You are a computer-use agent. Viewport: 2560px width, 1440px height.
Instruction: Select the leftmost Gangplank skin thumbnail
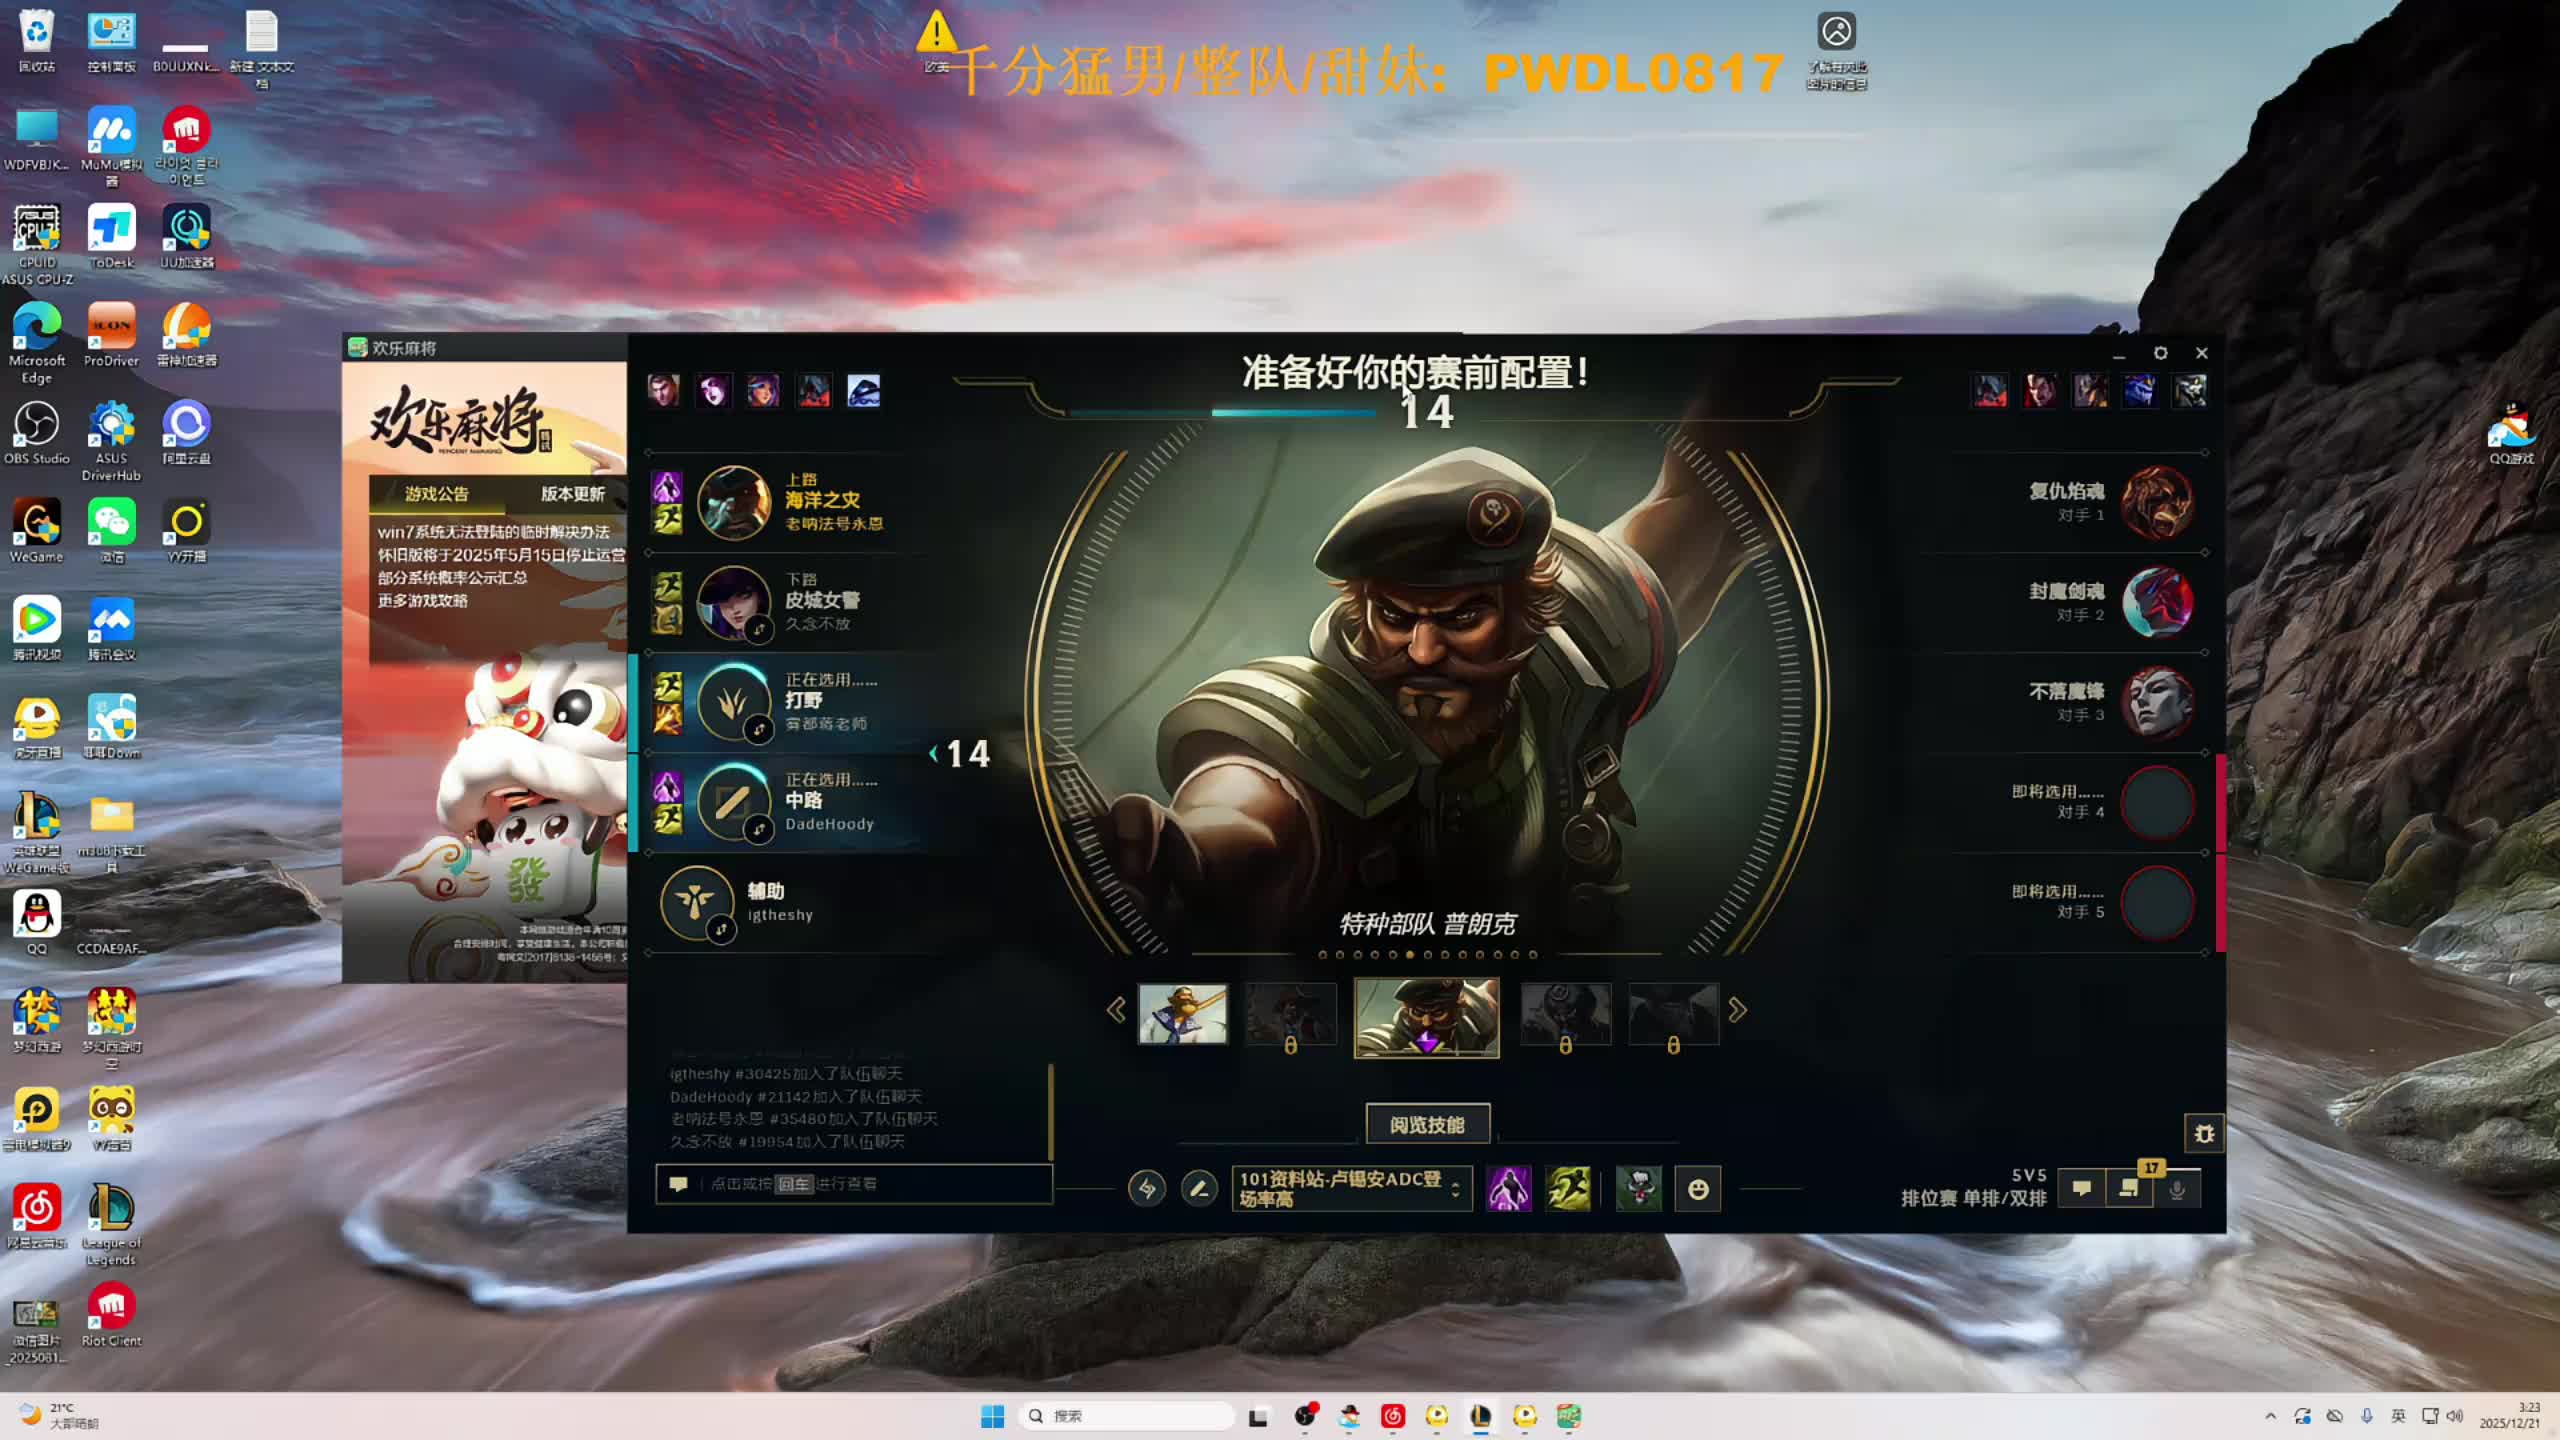(1182, 1014)
